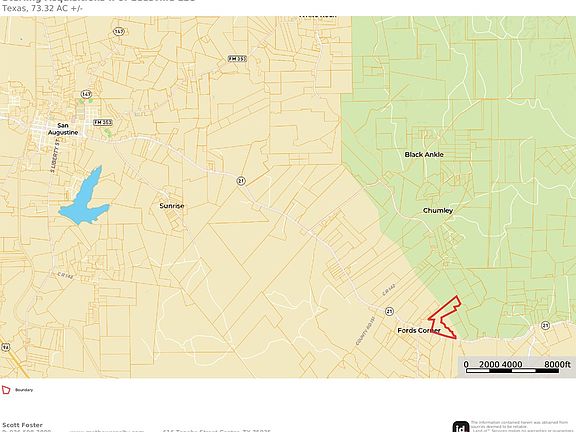Click the CR 142 road label
Screen dimensions: 576x432
[389, 289]
